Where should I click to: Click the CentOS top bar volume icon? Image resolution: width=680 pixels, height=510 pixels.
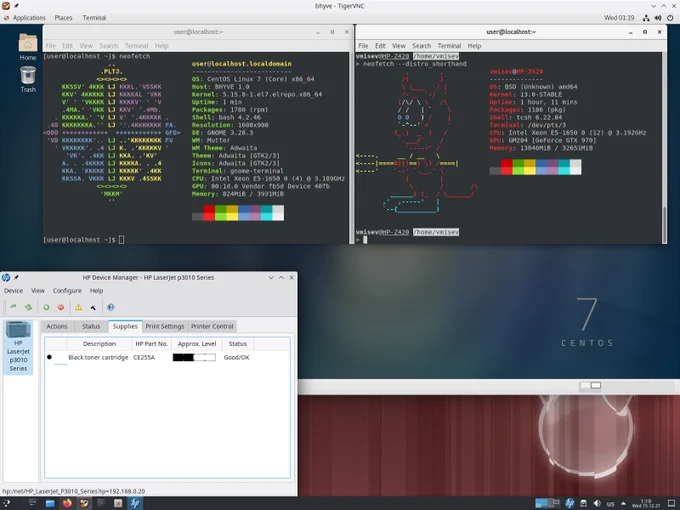pos(658,18)
